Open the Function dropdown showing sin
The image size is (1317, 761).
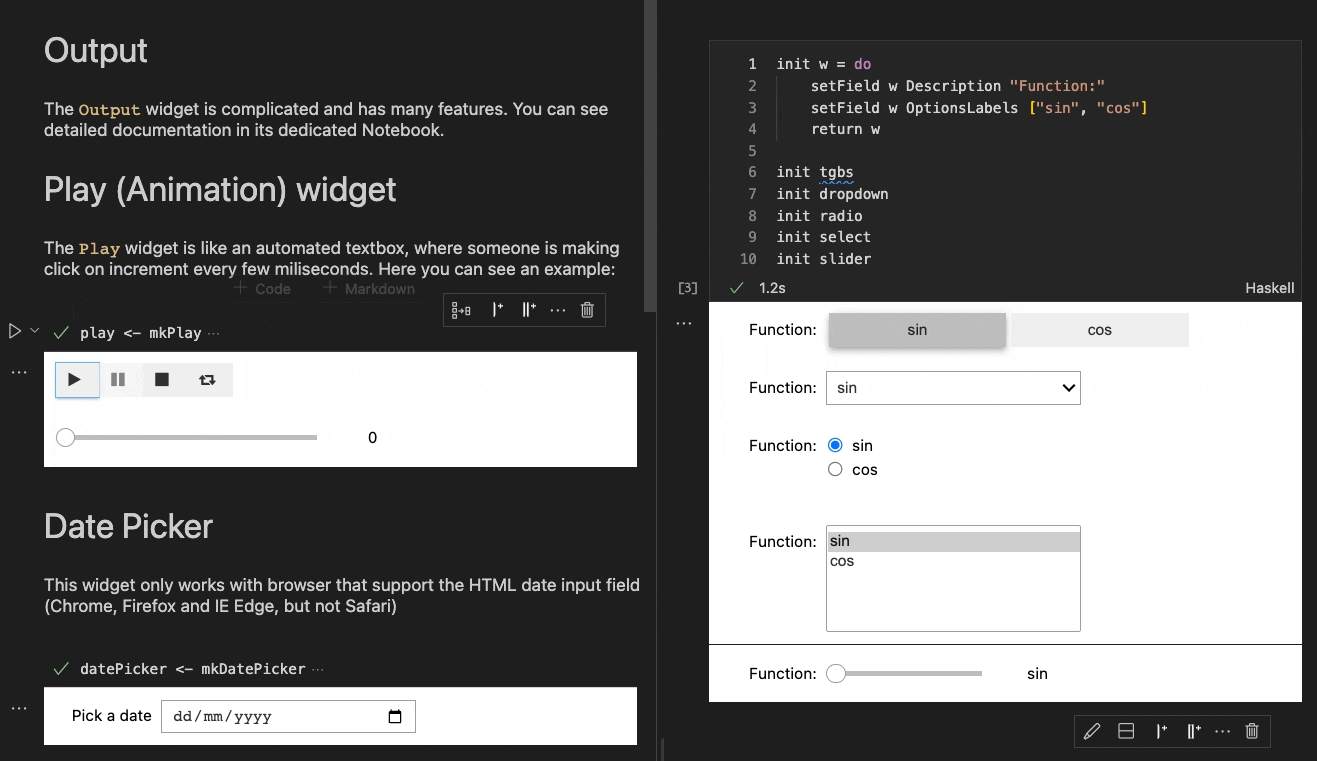(953, 388)
